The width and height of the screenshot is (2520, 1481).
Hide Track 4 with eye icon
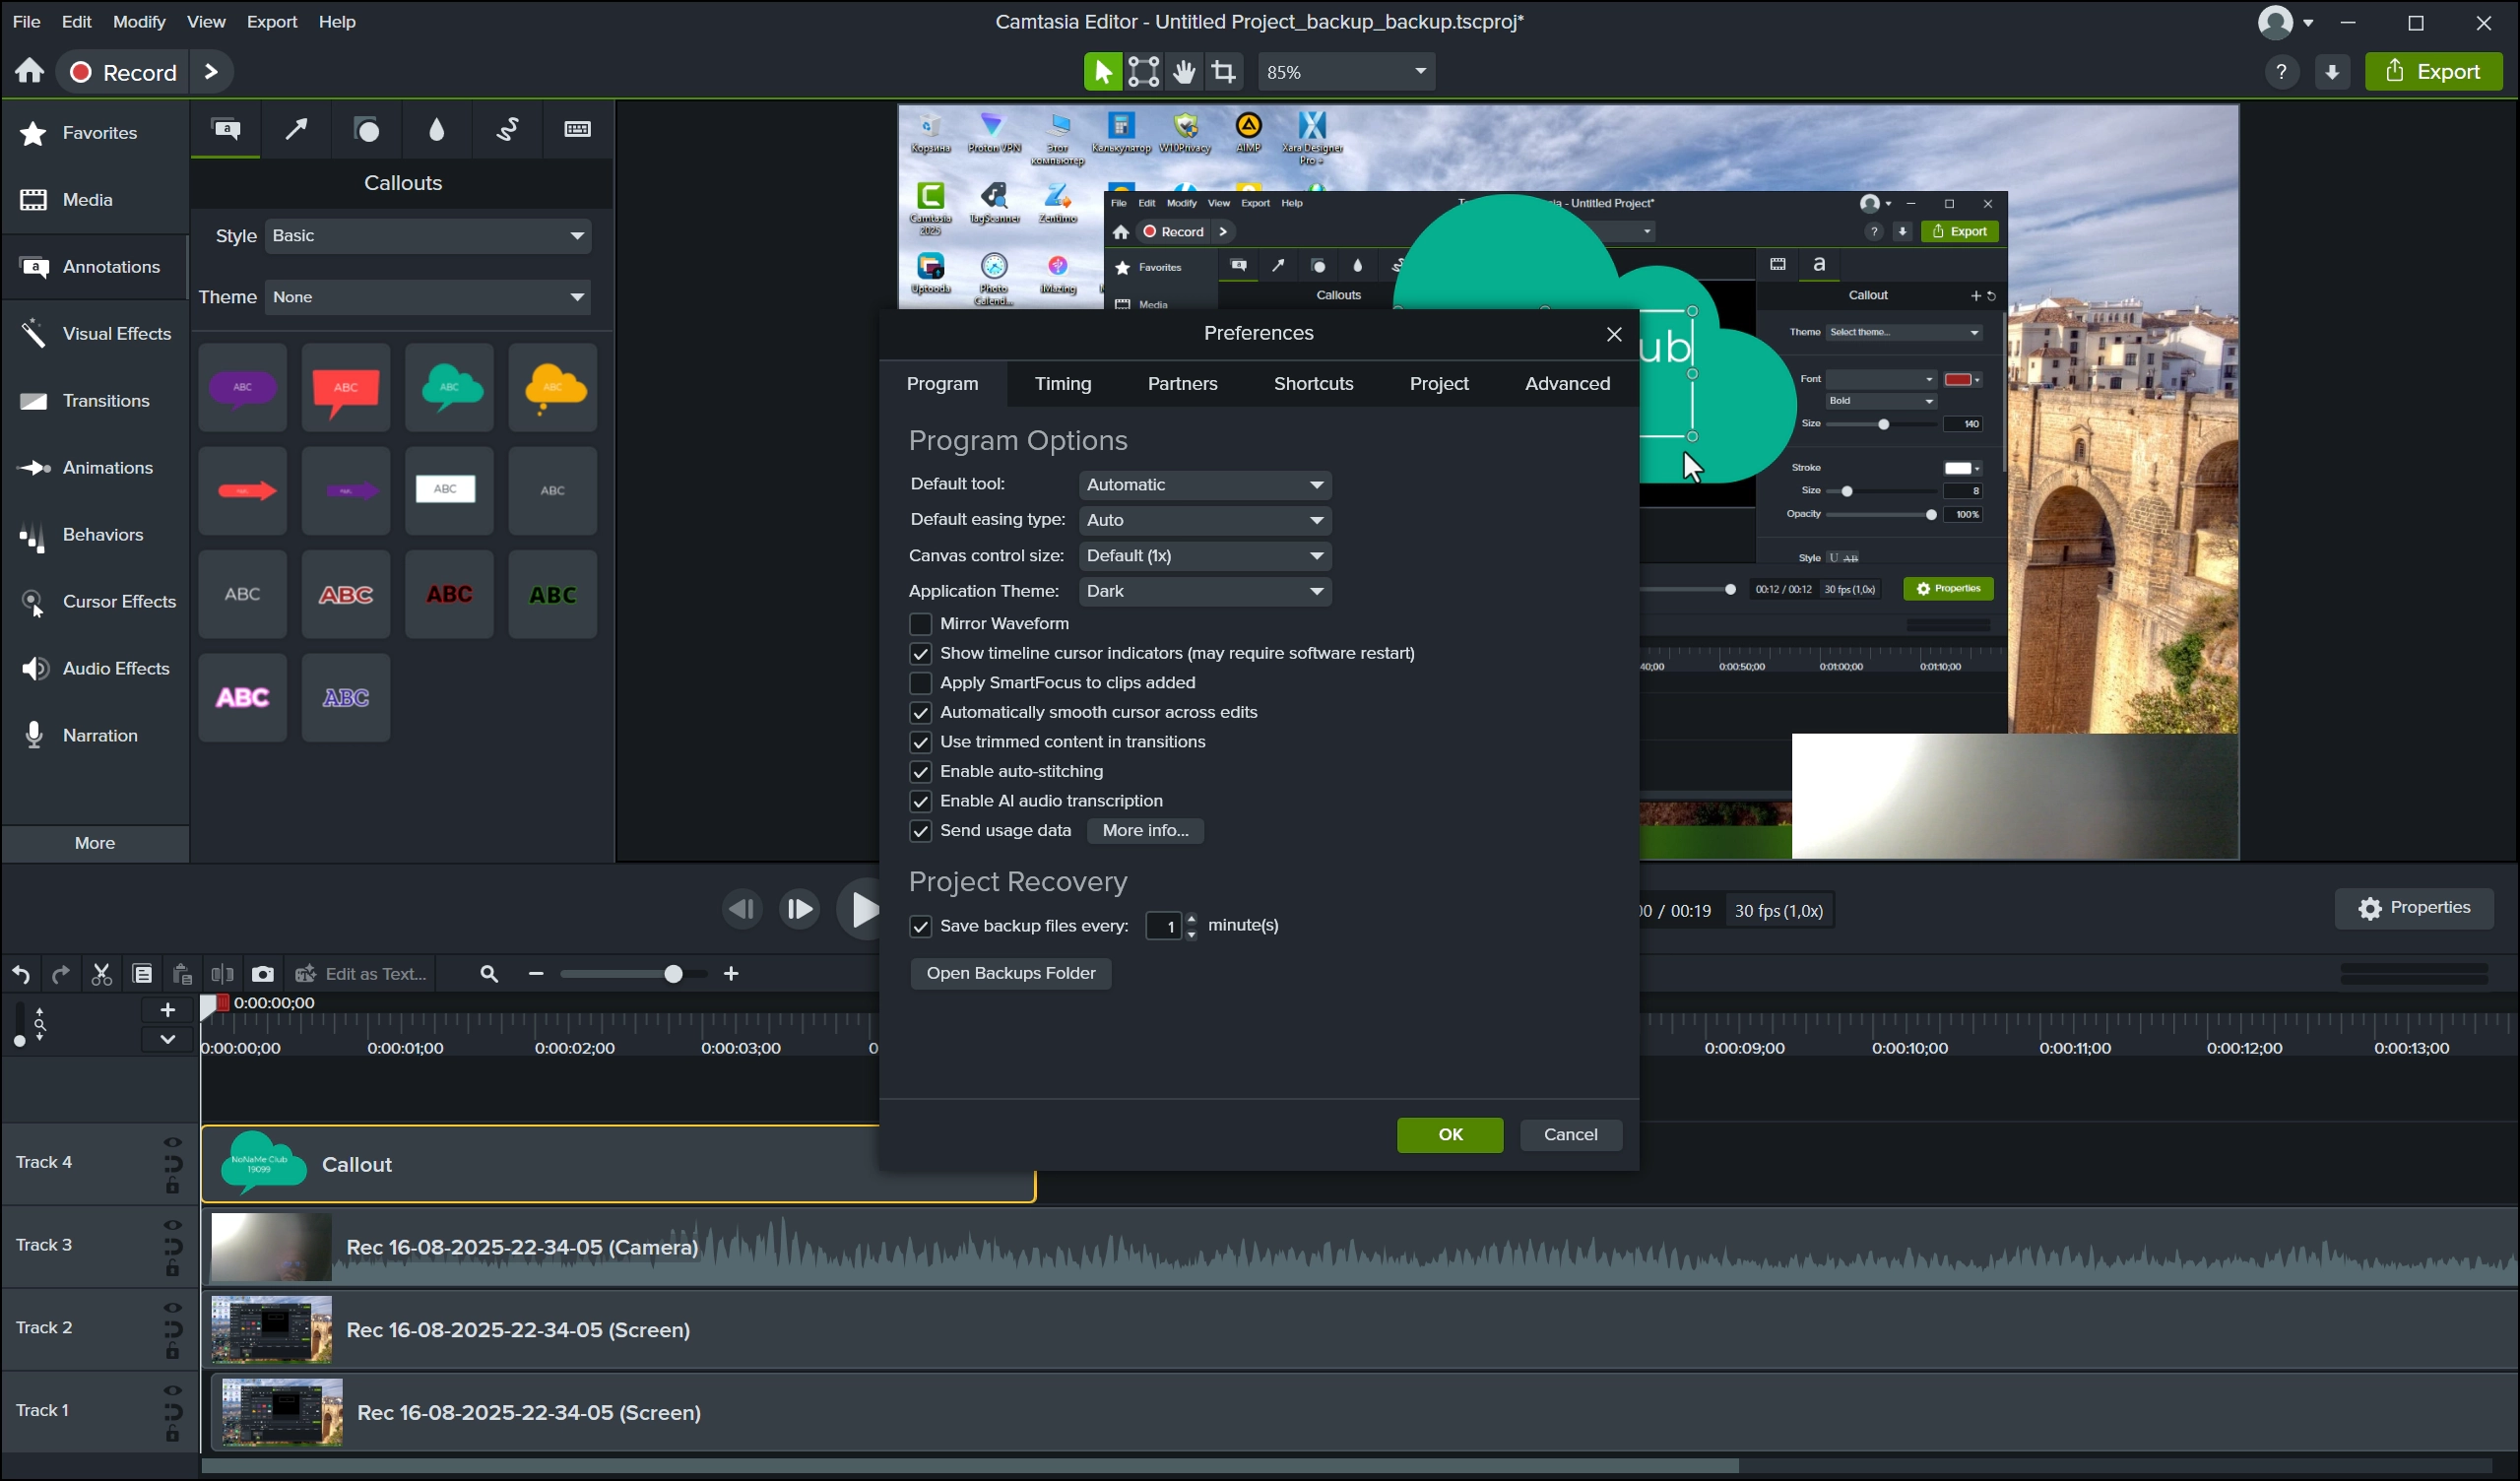tap(173, 1142)
